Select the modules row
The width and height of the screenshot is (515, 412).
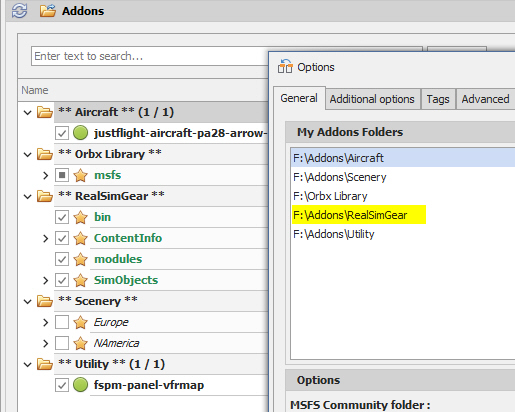[179, 259]
